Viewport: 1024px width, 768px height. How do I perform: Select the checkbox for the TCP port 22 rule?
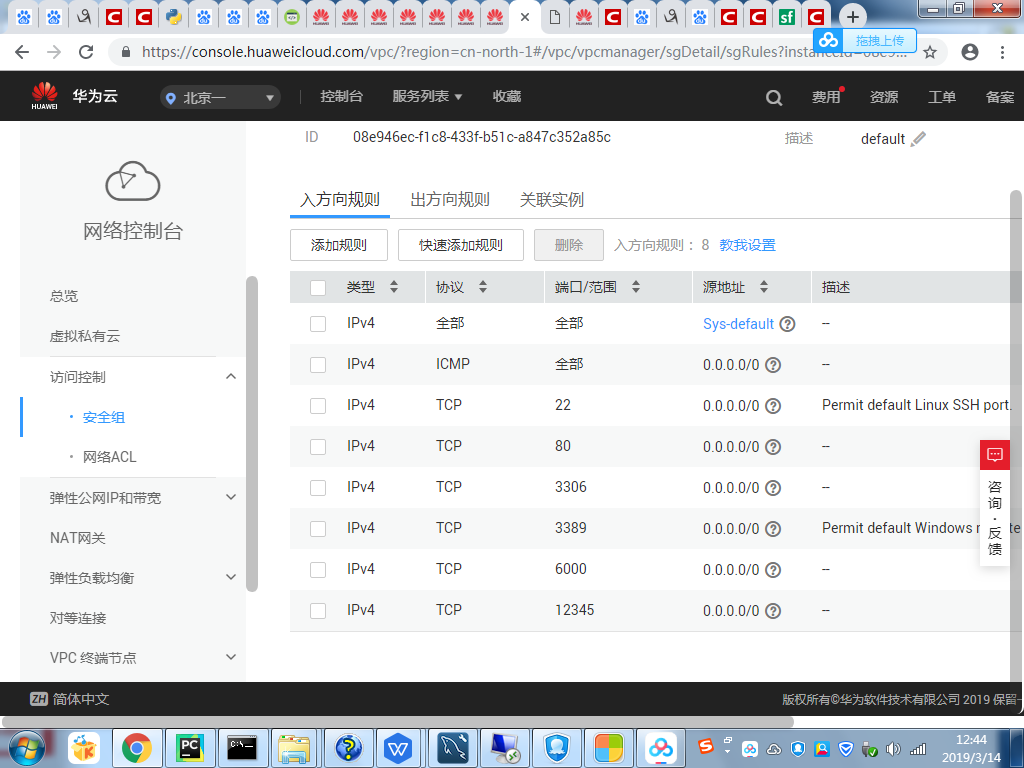click(318, 405)
